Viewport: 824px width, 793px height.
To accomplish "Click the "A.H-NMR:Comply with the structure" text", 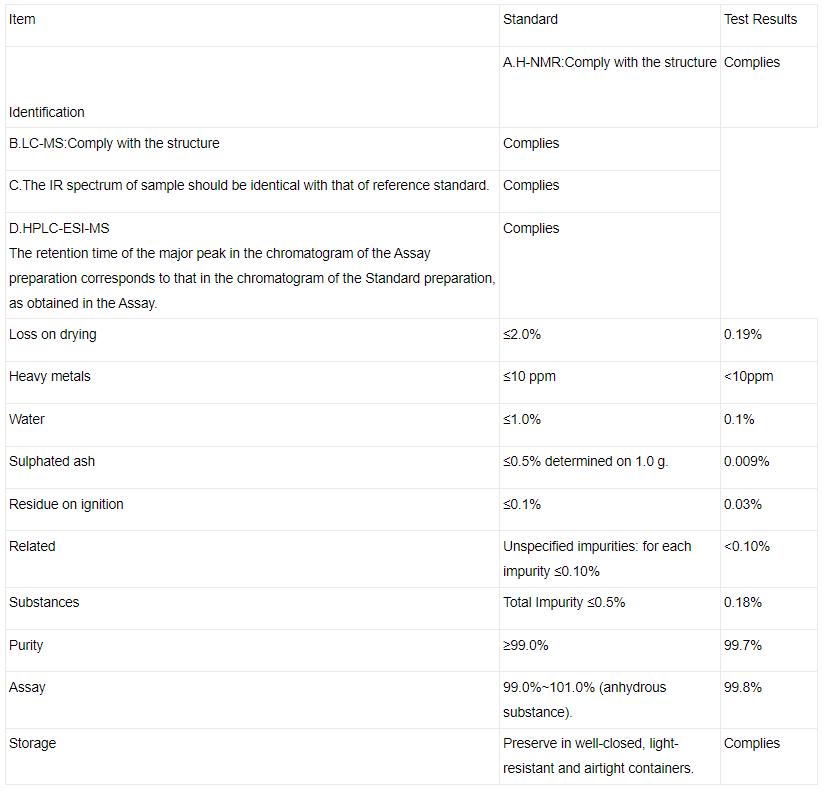I will [609, 62].
